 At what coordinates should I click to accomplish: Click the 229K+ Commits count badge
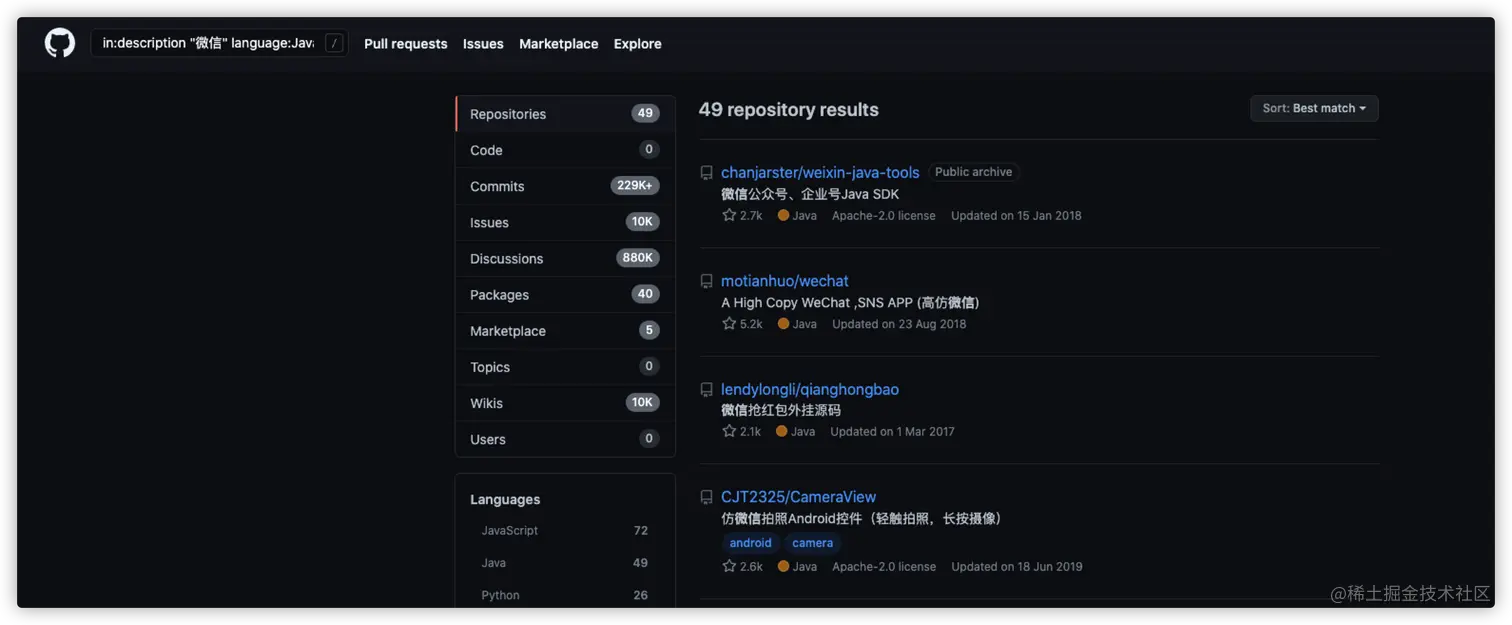tap(635, 186)
